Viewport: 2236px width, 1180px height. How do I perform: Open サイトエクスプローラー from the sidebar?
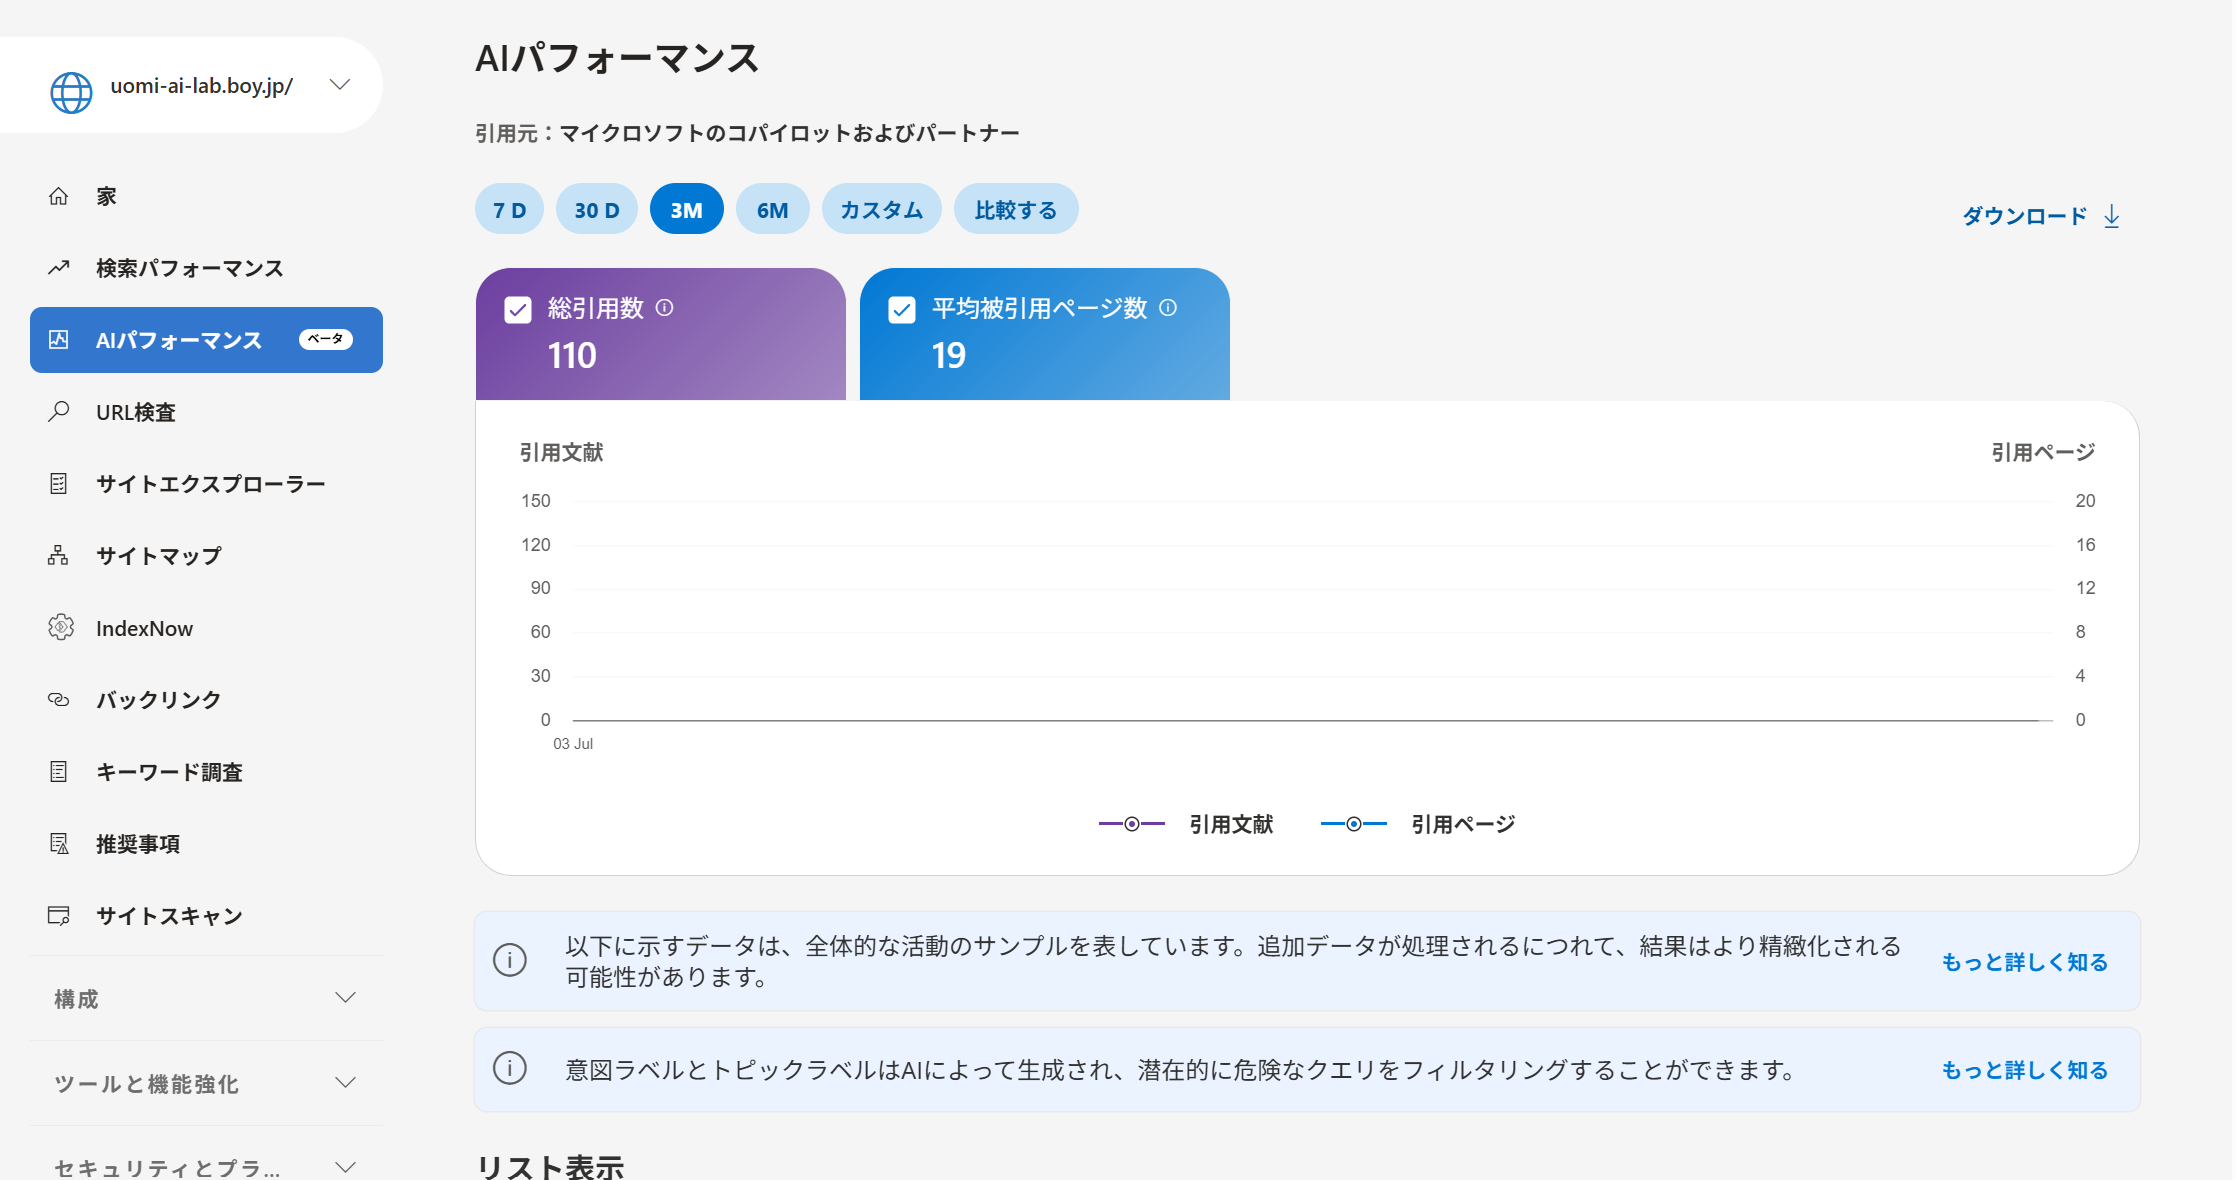pos(206,484)
